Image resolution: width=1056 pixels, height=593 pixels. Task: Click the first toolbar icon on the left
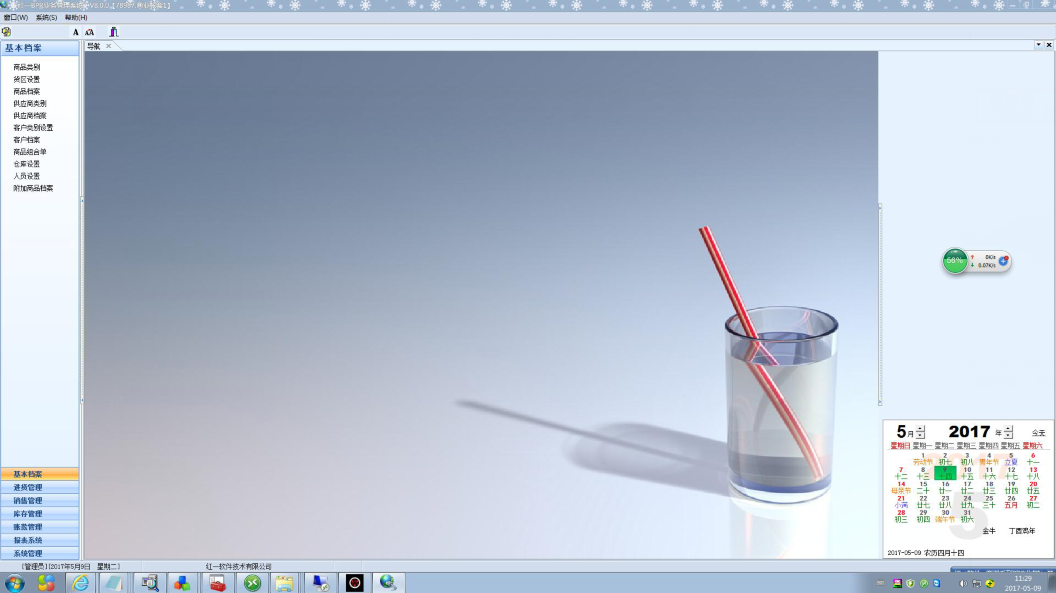point(7,32)
